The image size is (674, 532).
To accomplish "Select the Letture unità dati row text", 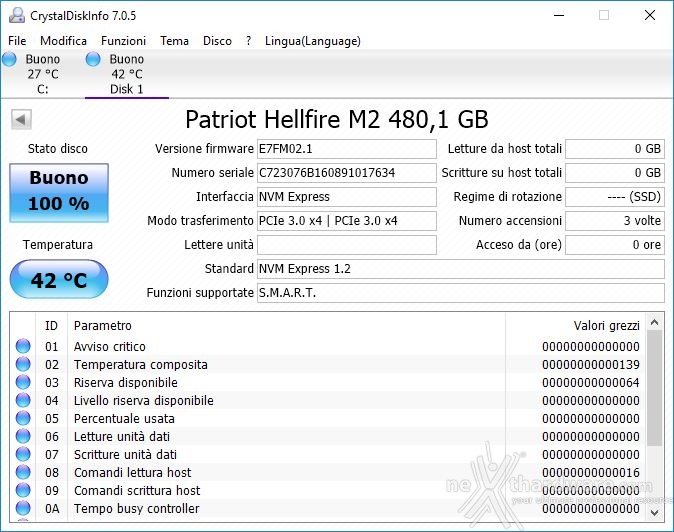I will click(x=122, y=437).
